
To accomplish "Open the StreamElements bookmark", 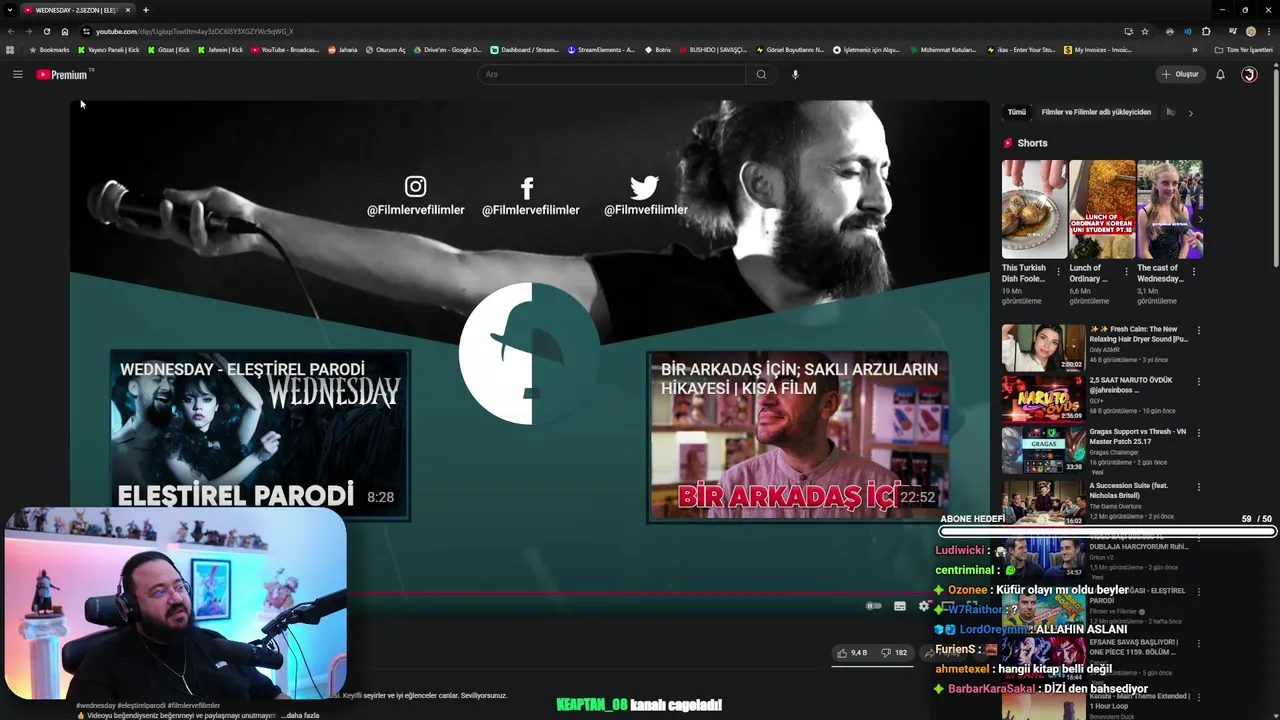I will [x=601, y=50].
